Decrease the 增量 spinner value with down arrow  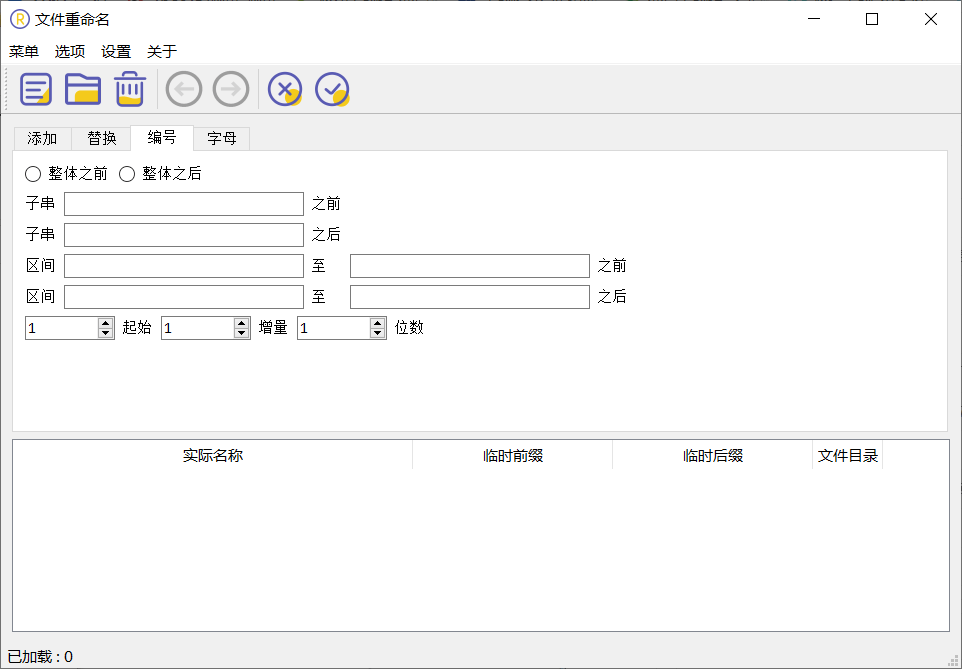point(242,333)
